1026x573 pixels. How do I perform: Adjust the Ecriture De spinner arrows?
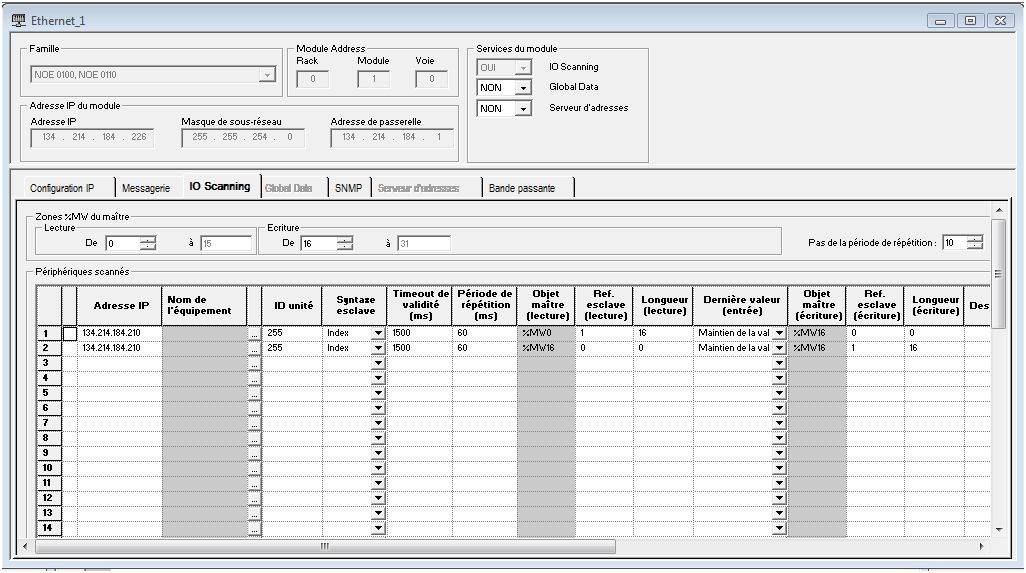(x=345, y=243)
